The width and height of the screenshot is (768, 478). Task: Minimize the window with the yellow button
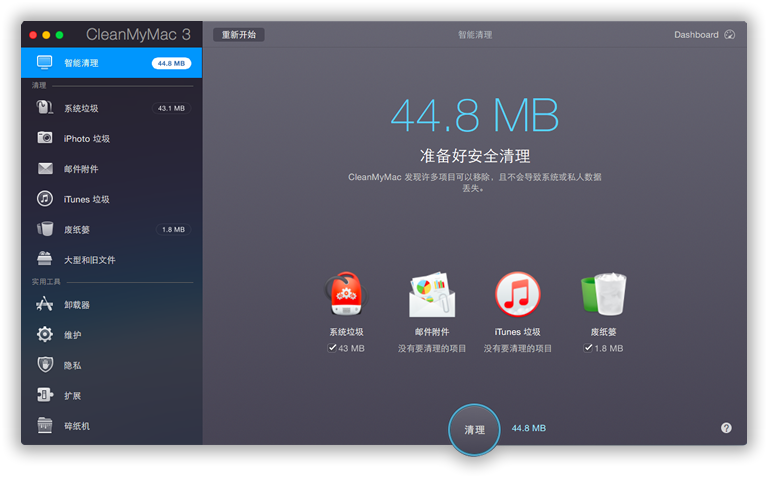coord(46,35)
